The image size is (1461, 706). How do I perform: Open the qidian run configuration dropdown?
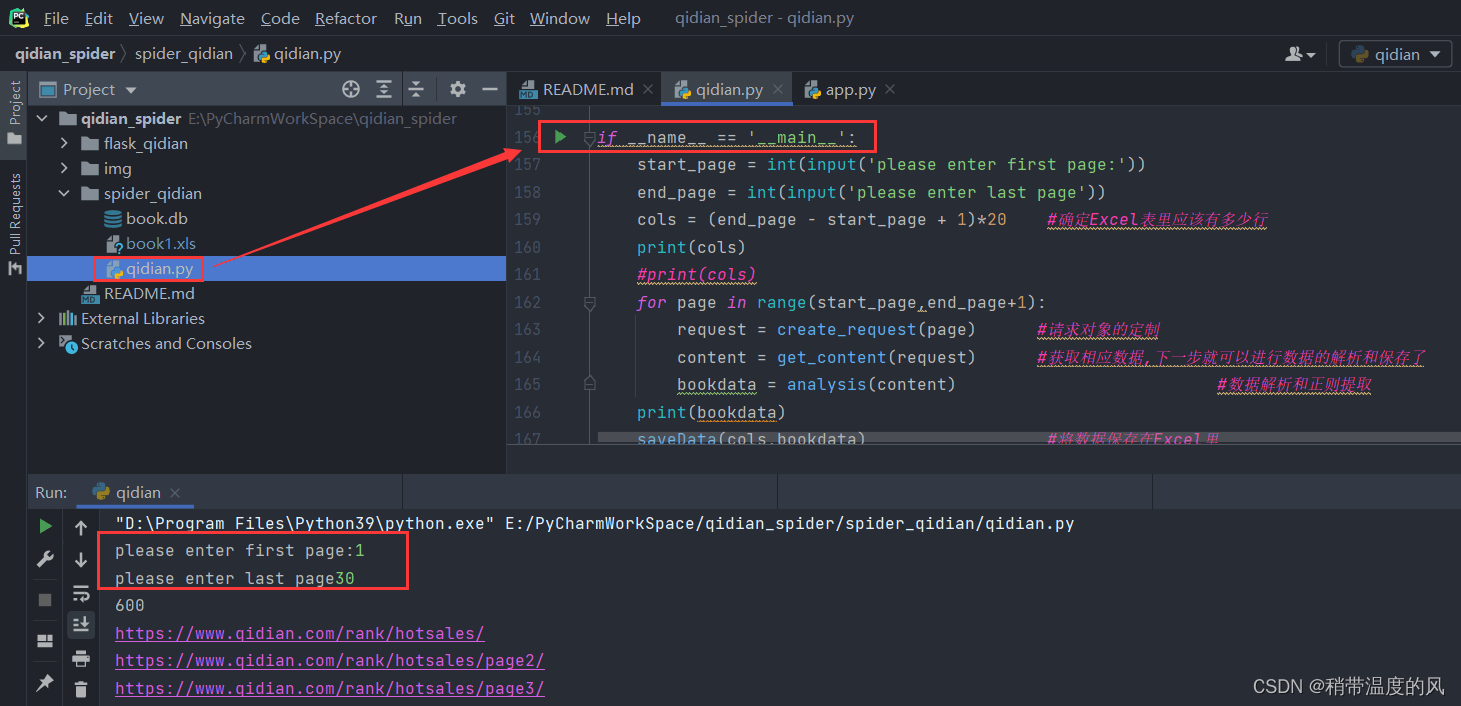tap(1395, 54)
